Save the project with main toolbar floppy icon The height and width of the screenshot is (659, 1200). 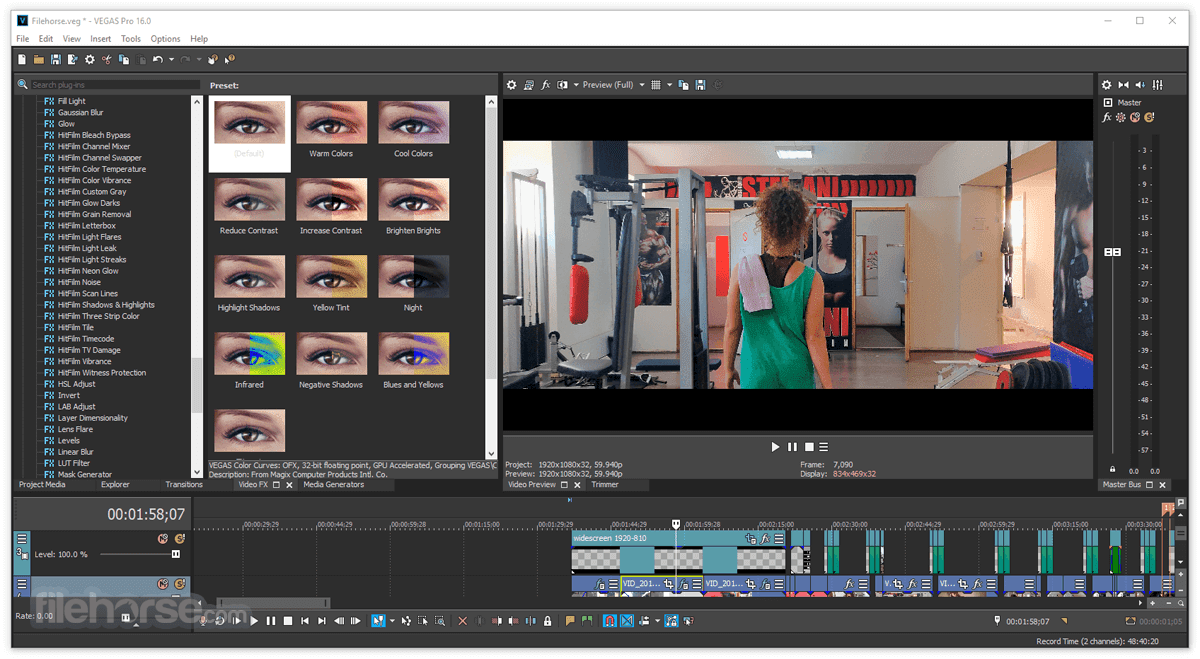[x=56, y=60]
